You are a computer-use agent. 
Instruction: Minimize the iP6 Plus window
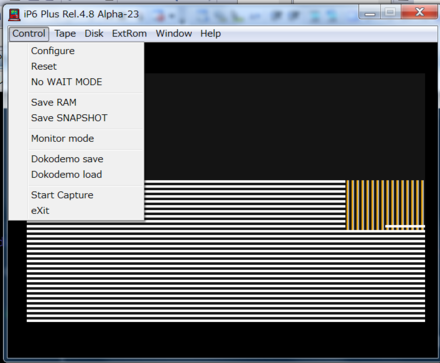click(x=370, y=13)
